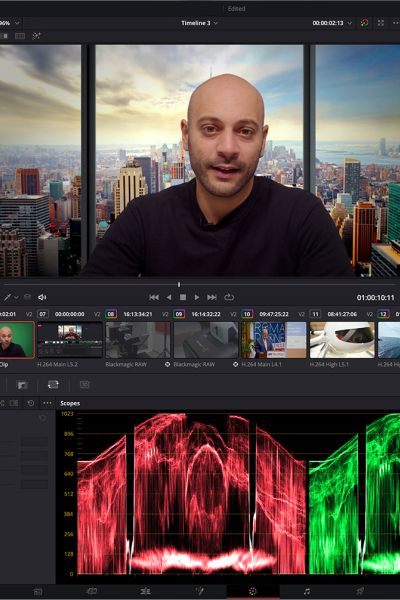Toggle bypass color grades icon
Screen dimensions: 400x600
click(x=364, y=23)
